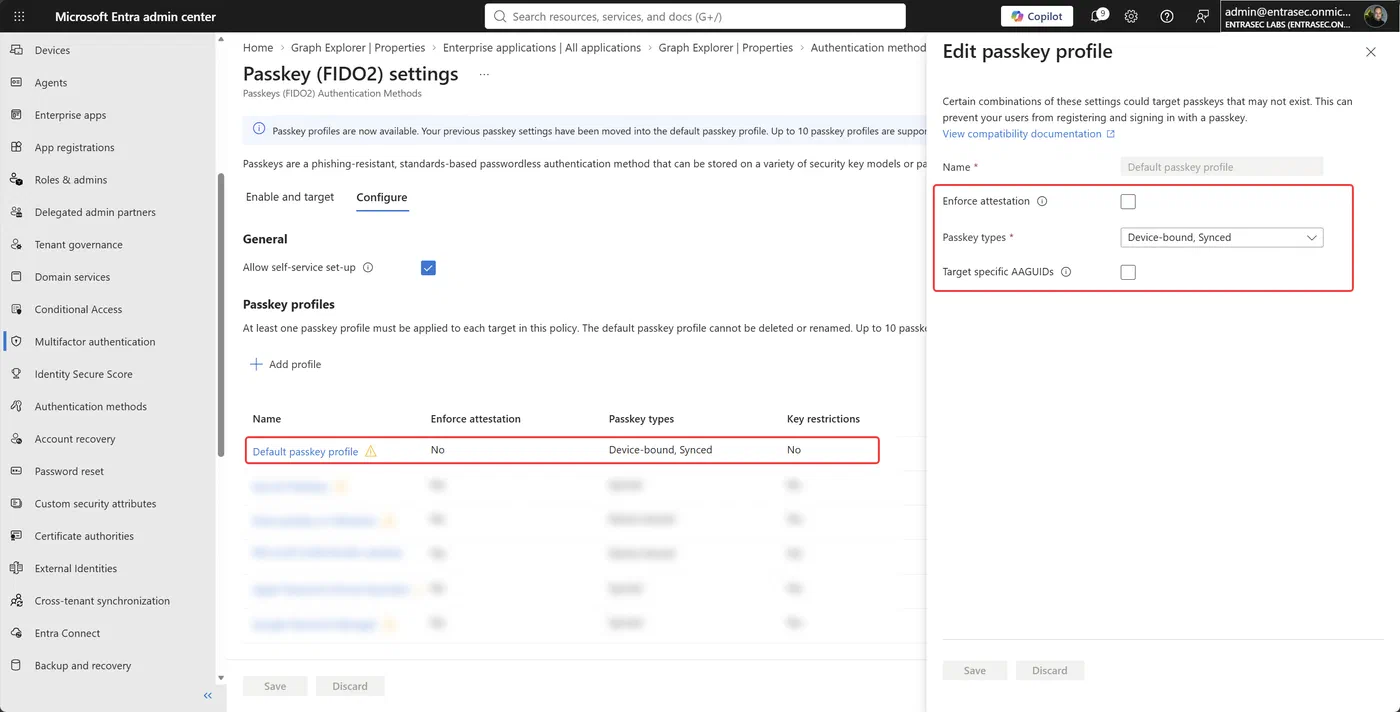Click the Enterprise apps sidebar icon

tap(16, 115)
